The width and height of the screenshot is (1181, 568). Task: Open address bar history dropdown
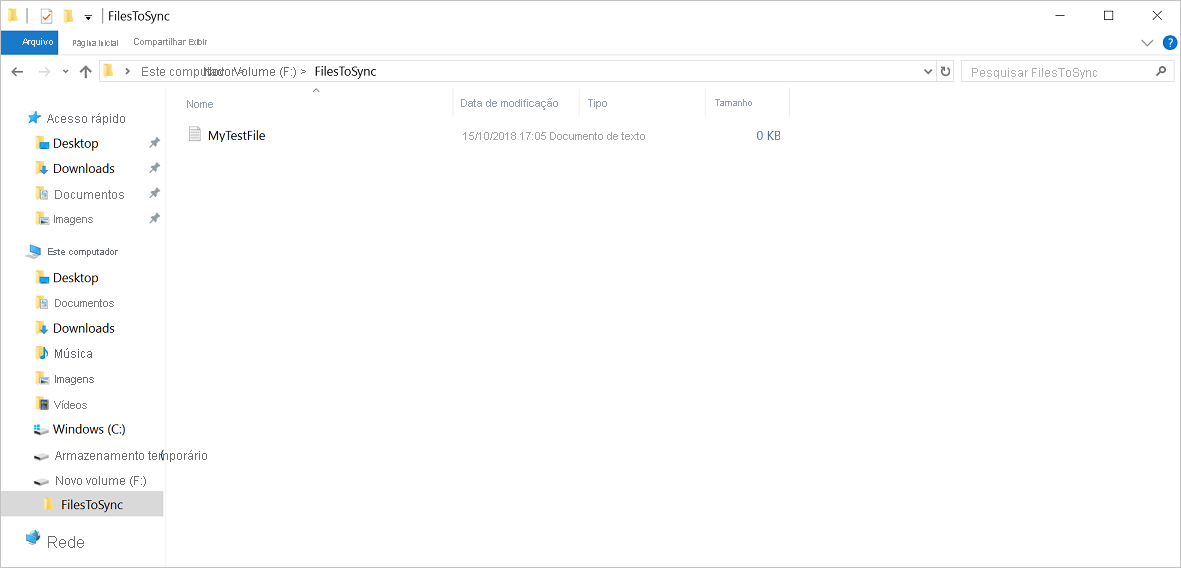(x=928, y=72)
